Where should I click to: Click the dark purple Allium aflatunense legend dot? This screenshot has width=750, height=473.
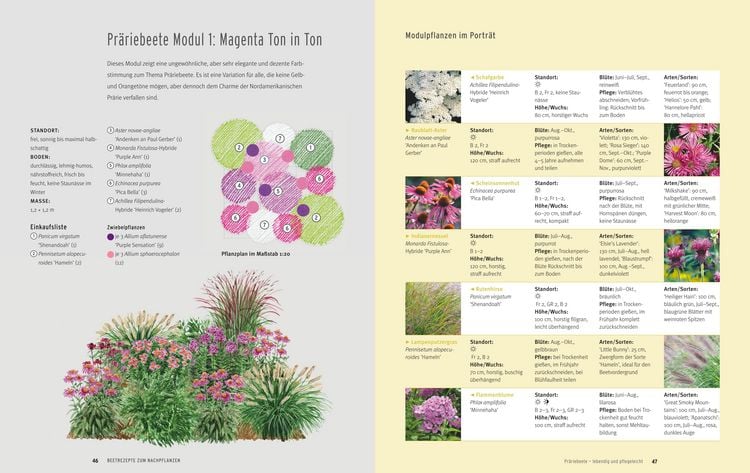tap(110, 236)
